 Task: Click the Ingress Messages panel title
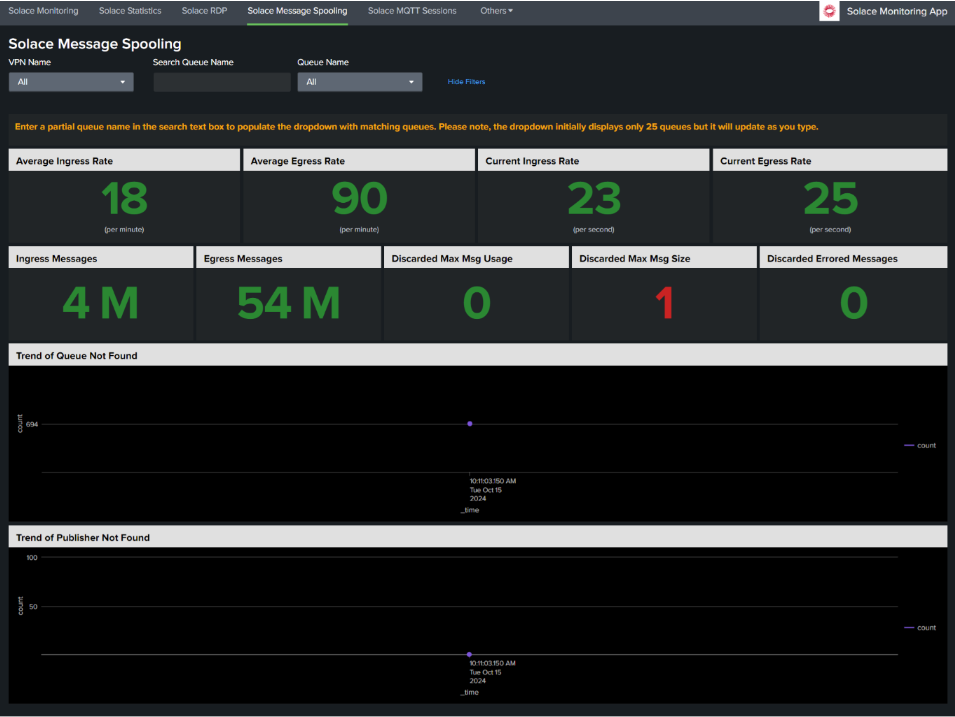[57, 258]
